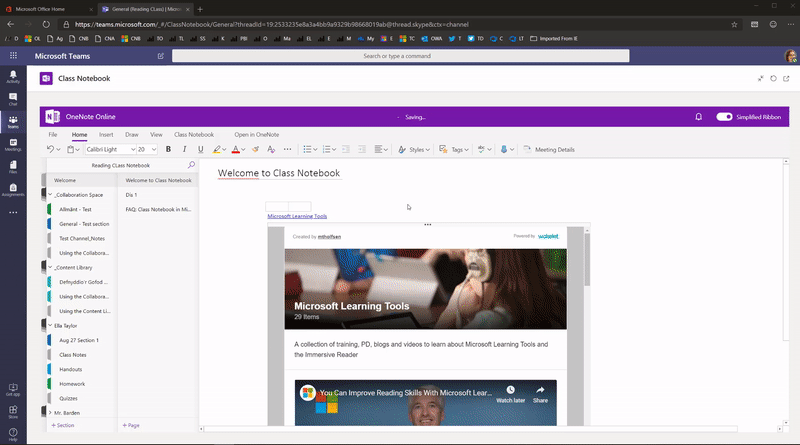Viewport: 800px width, 445px height.
Task: Add a new section with + Section
Action: pos(63,425)
